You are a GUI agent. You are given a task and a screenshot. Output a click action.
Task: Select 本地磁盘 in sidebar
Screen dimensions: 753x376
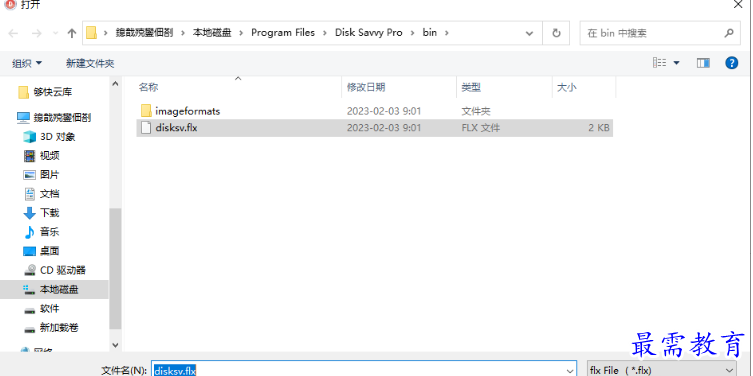pos(54,290)
